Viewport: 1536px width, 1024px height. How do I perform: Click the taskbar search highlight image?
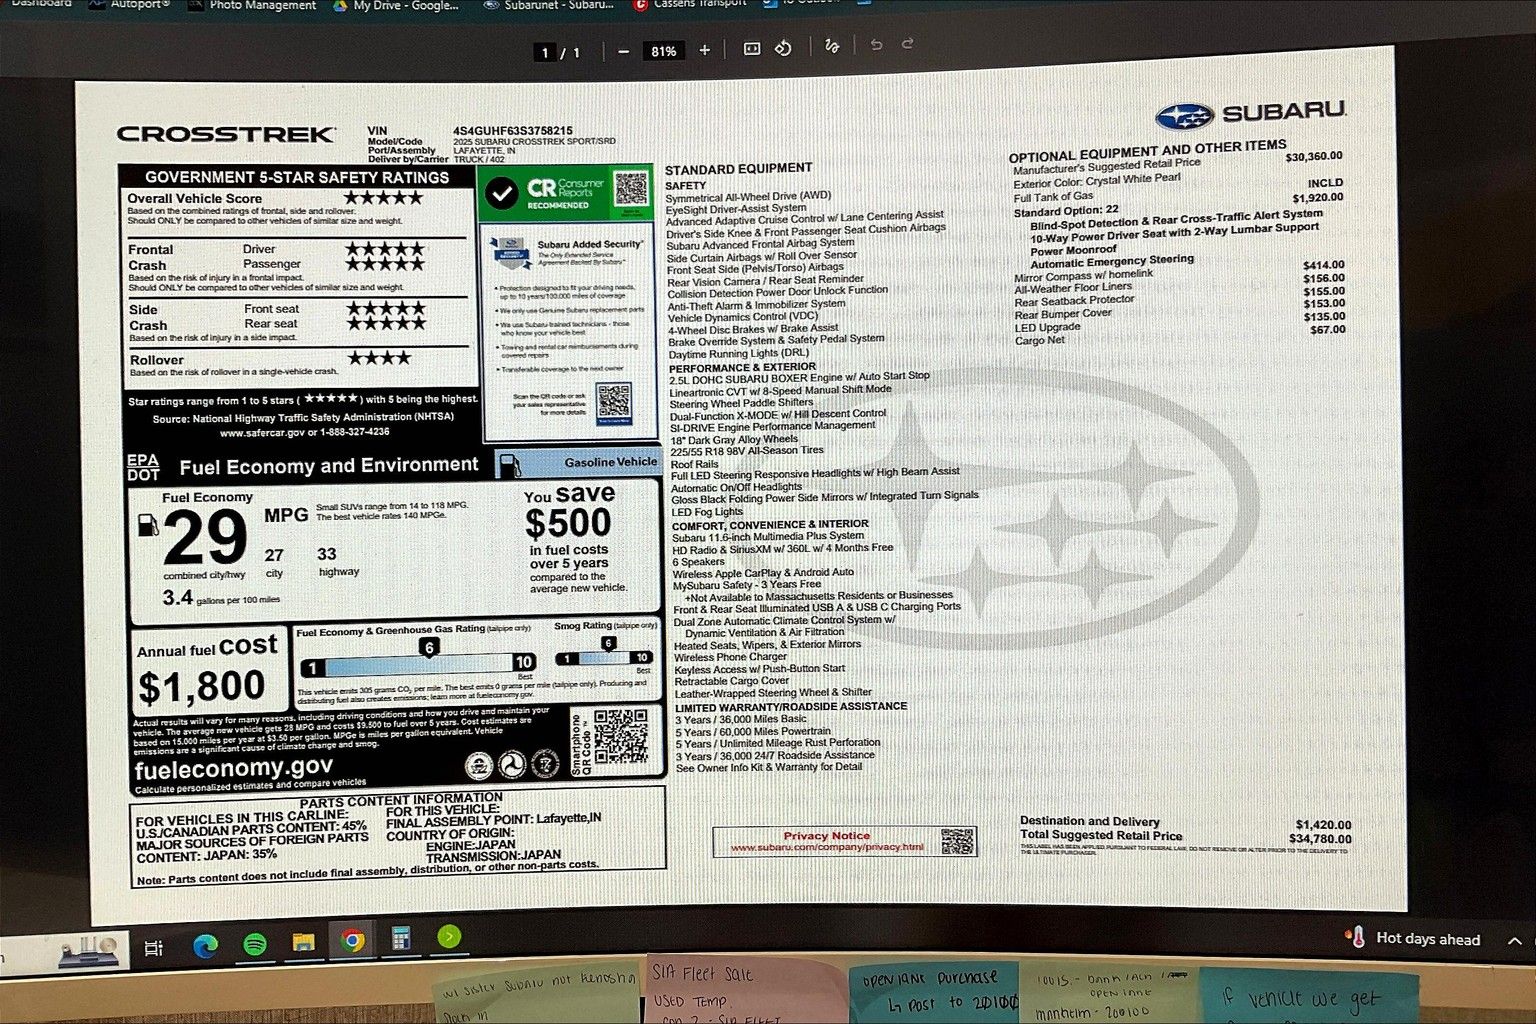point(89,951)
